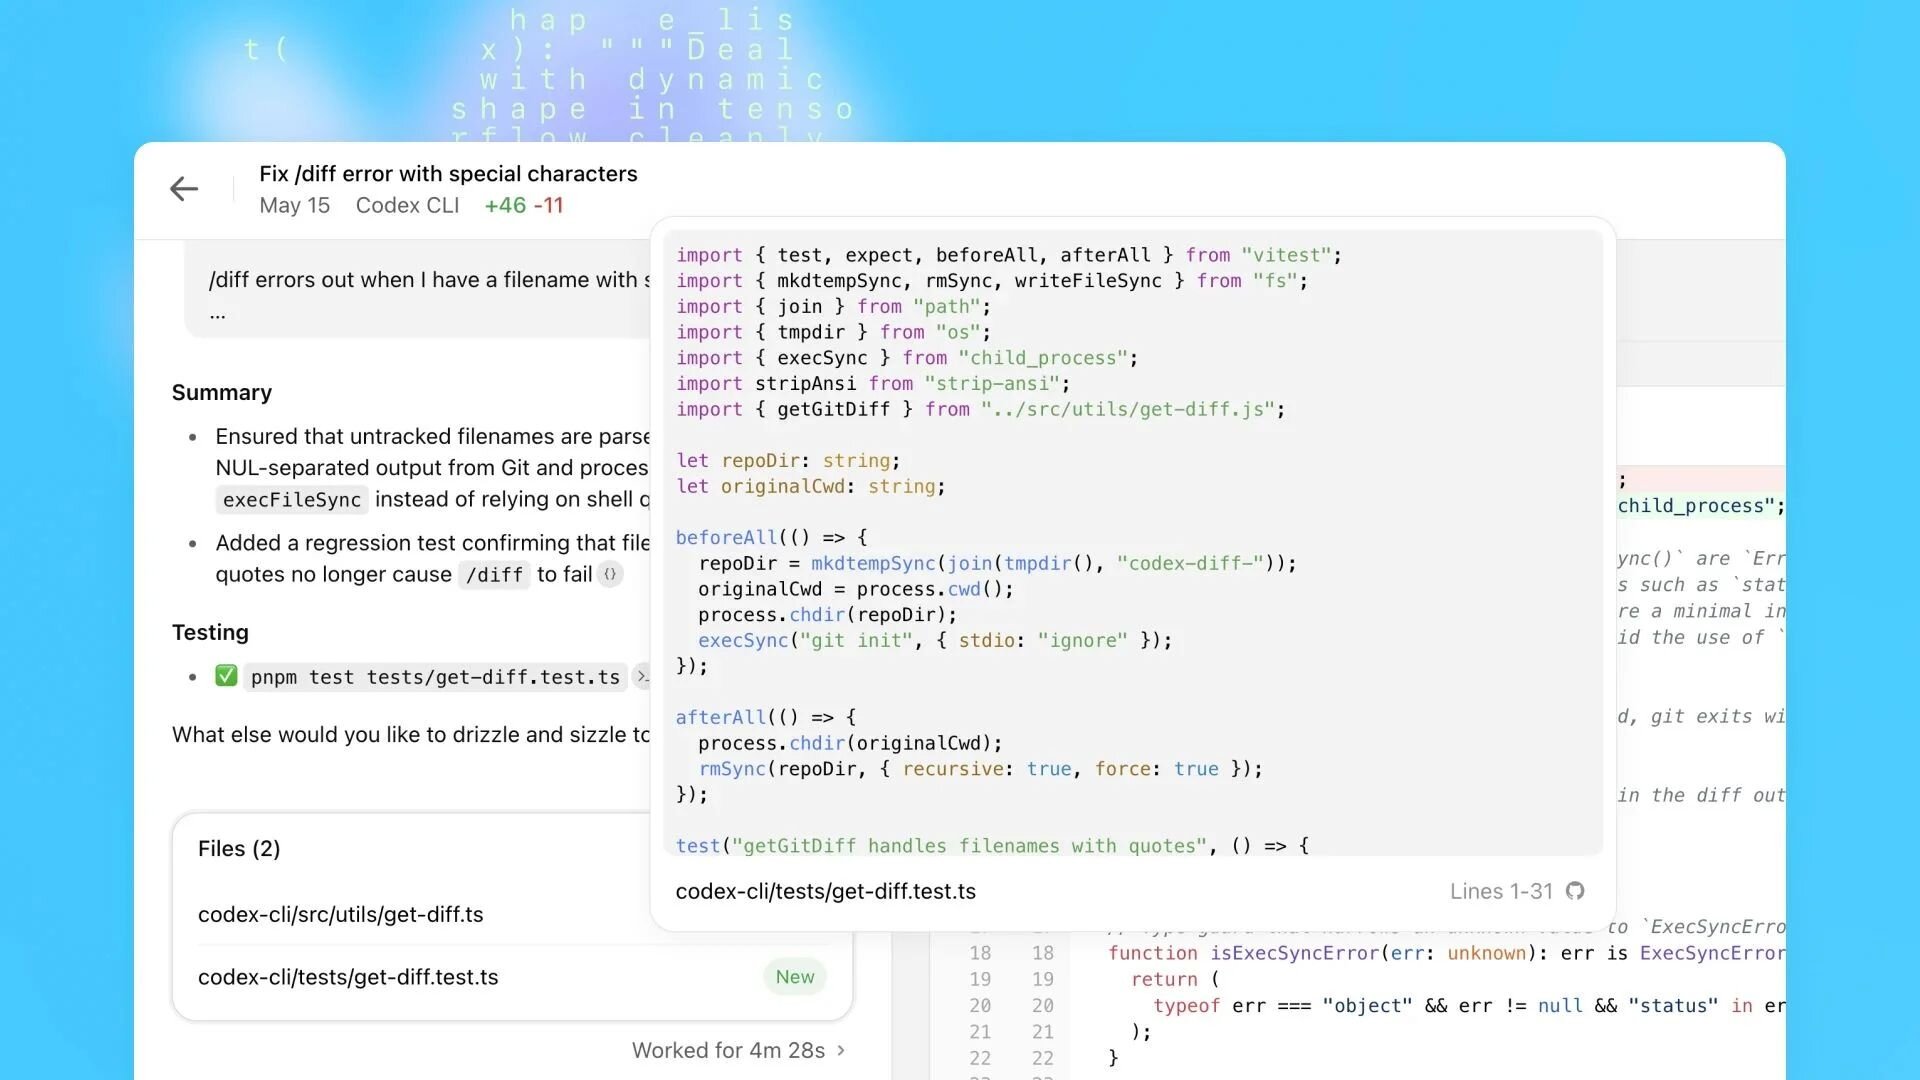Open the GitHub icon beside Lines 1-31
The height and width of the screenshot is (1080, 1920).
coord(1576,890)
